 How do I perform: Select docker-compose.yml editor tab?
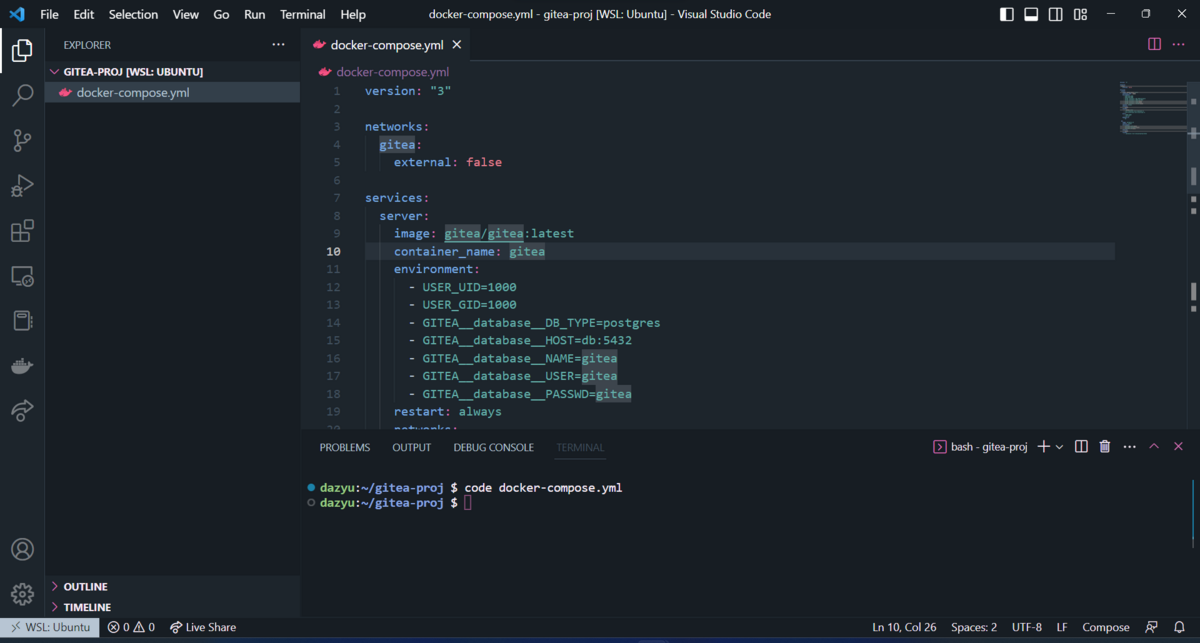(386, 45)
